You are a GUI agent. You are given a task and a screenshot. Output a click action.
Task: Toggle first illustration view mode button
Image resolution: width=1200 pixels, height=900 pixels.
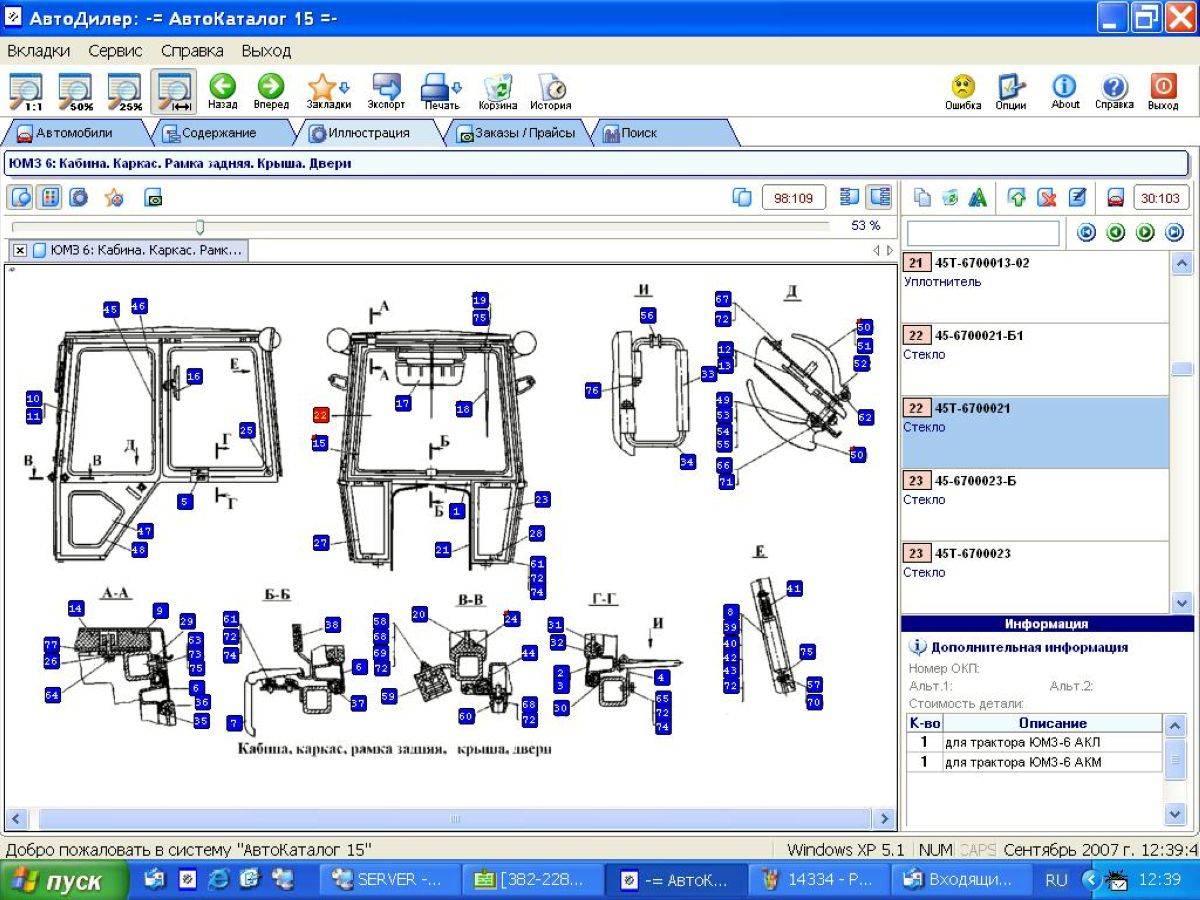click(21, 197)
